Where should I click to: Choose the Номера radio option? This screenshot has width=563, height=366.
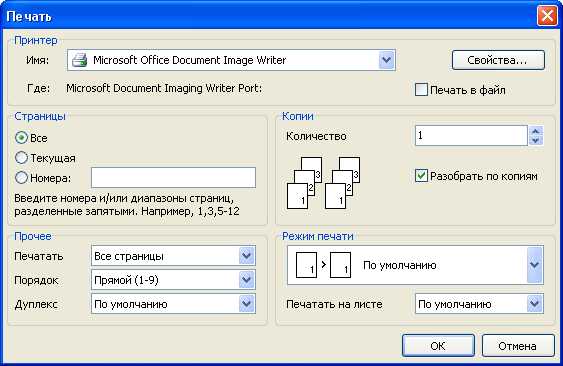tap(21, 177)
